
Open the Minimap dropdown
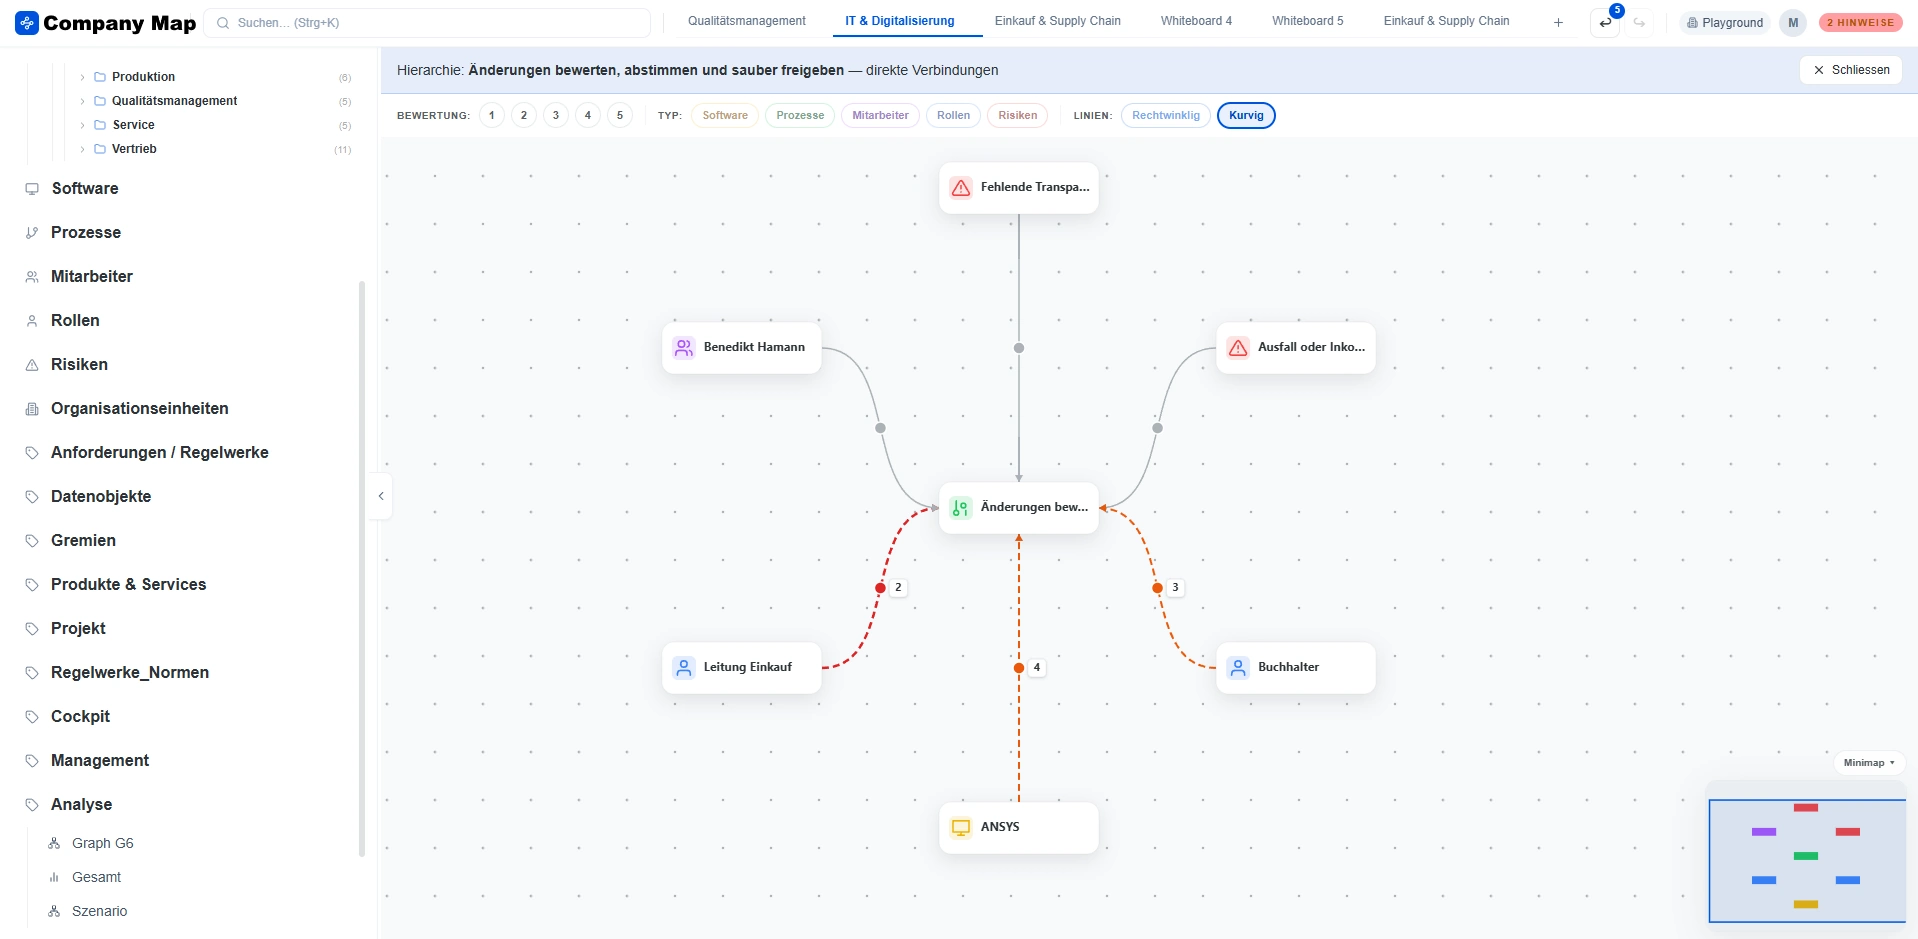tap(1869, 763)
